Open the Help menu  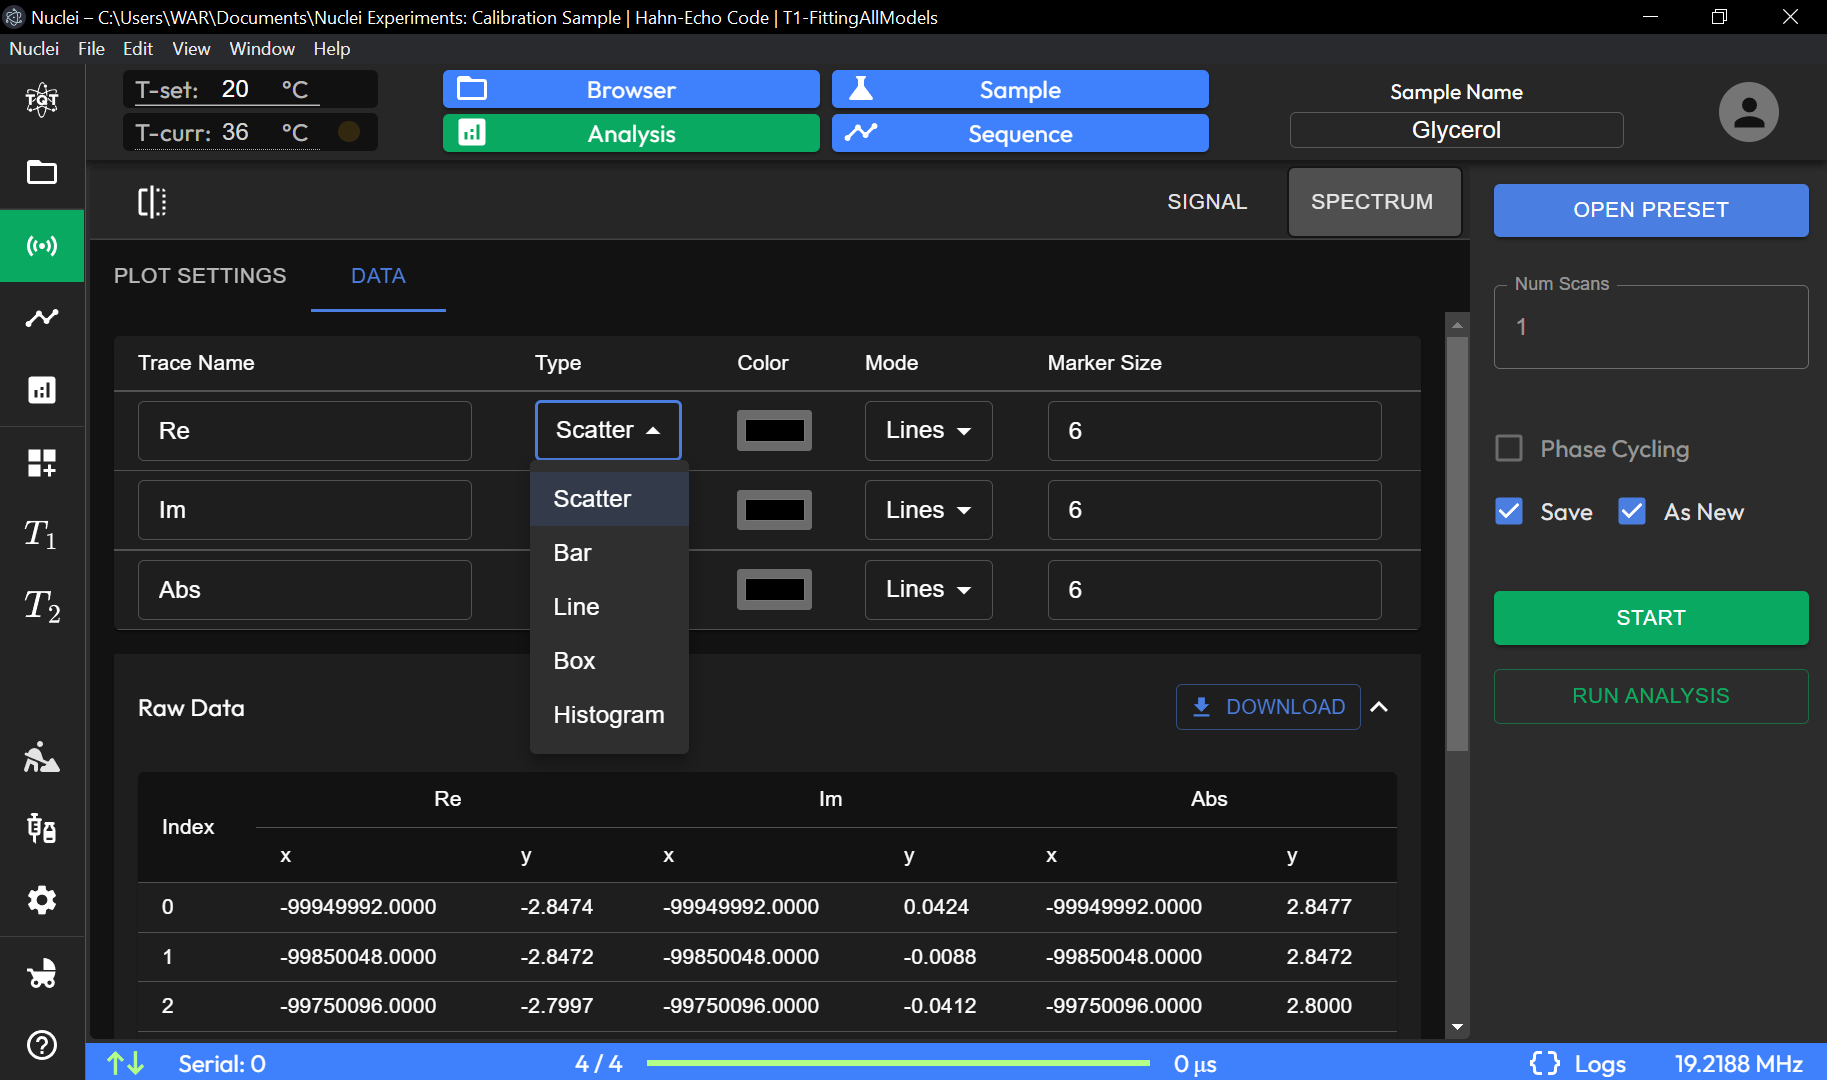pyautogui.click(x=332, y=49)
